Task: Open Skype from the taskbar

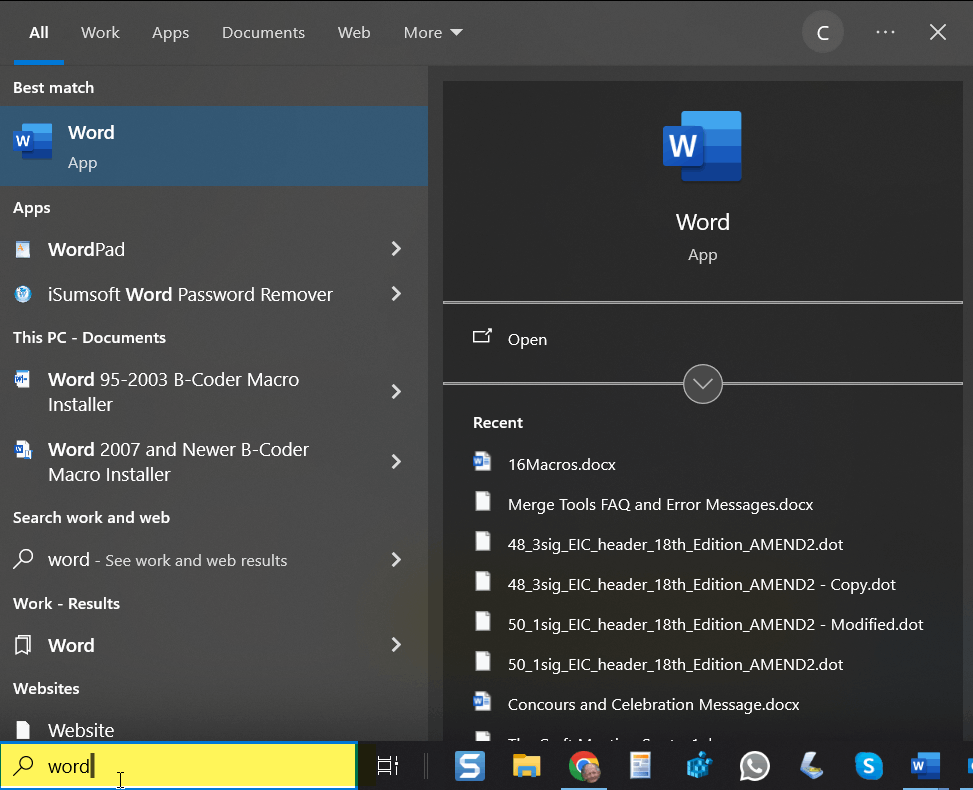Action: [x=868, y=766]
